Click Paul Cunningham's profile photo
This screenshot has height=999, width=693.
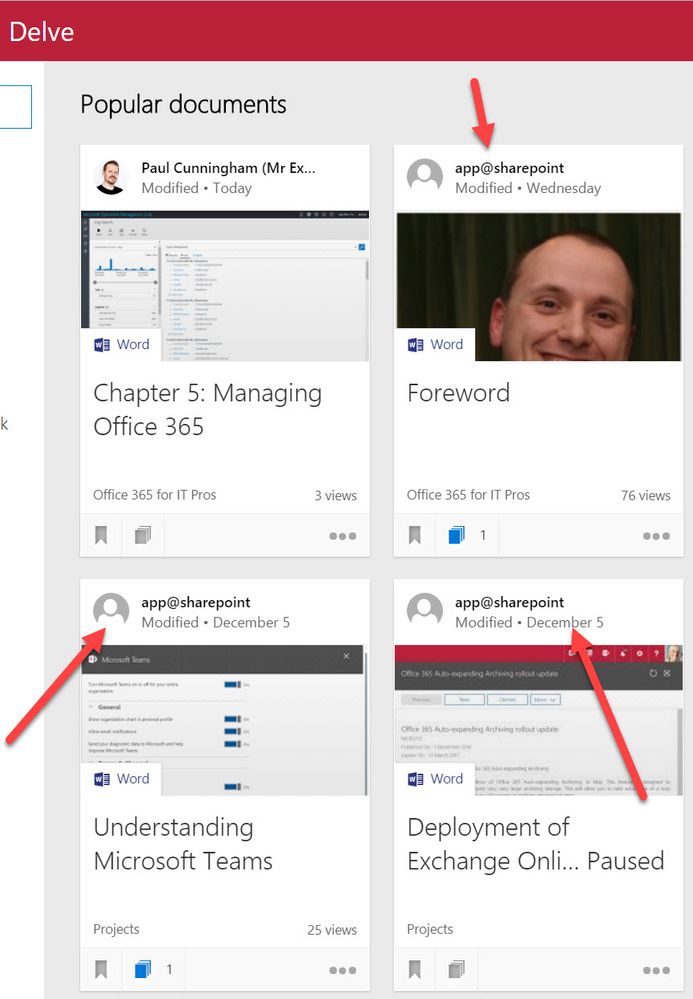click(111, 176)
